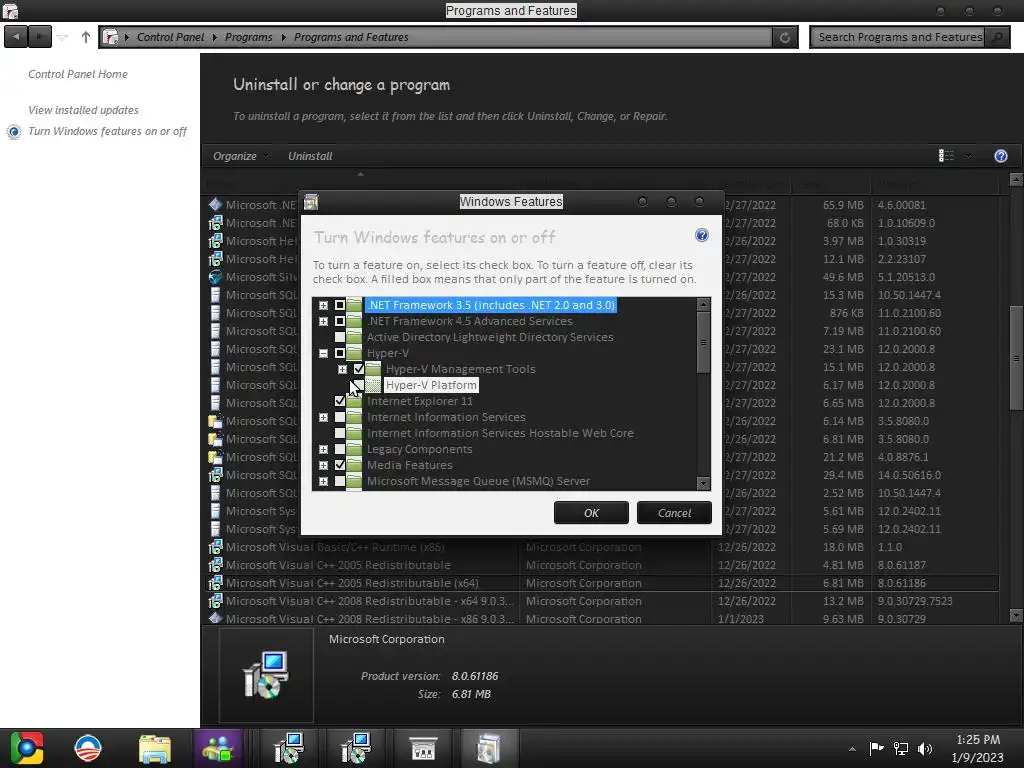Open the Obama-logo taskbar app

(x=88, y=748)
